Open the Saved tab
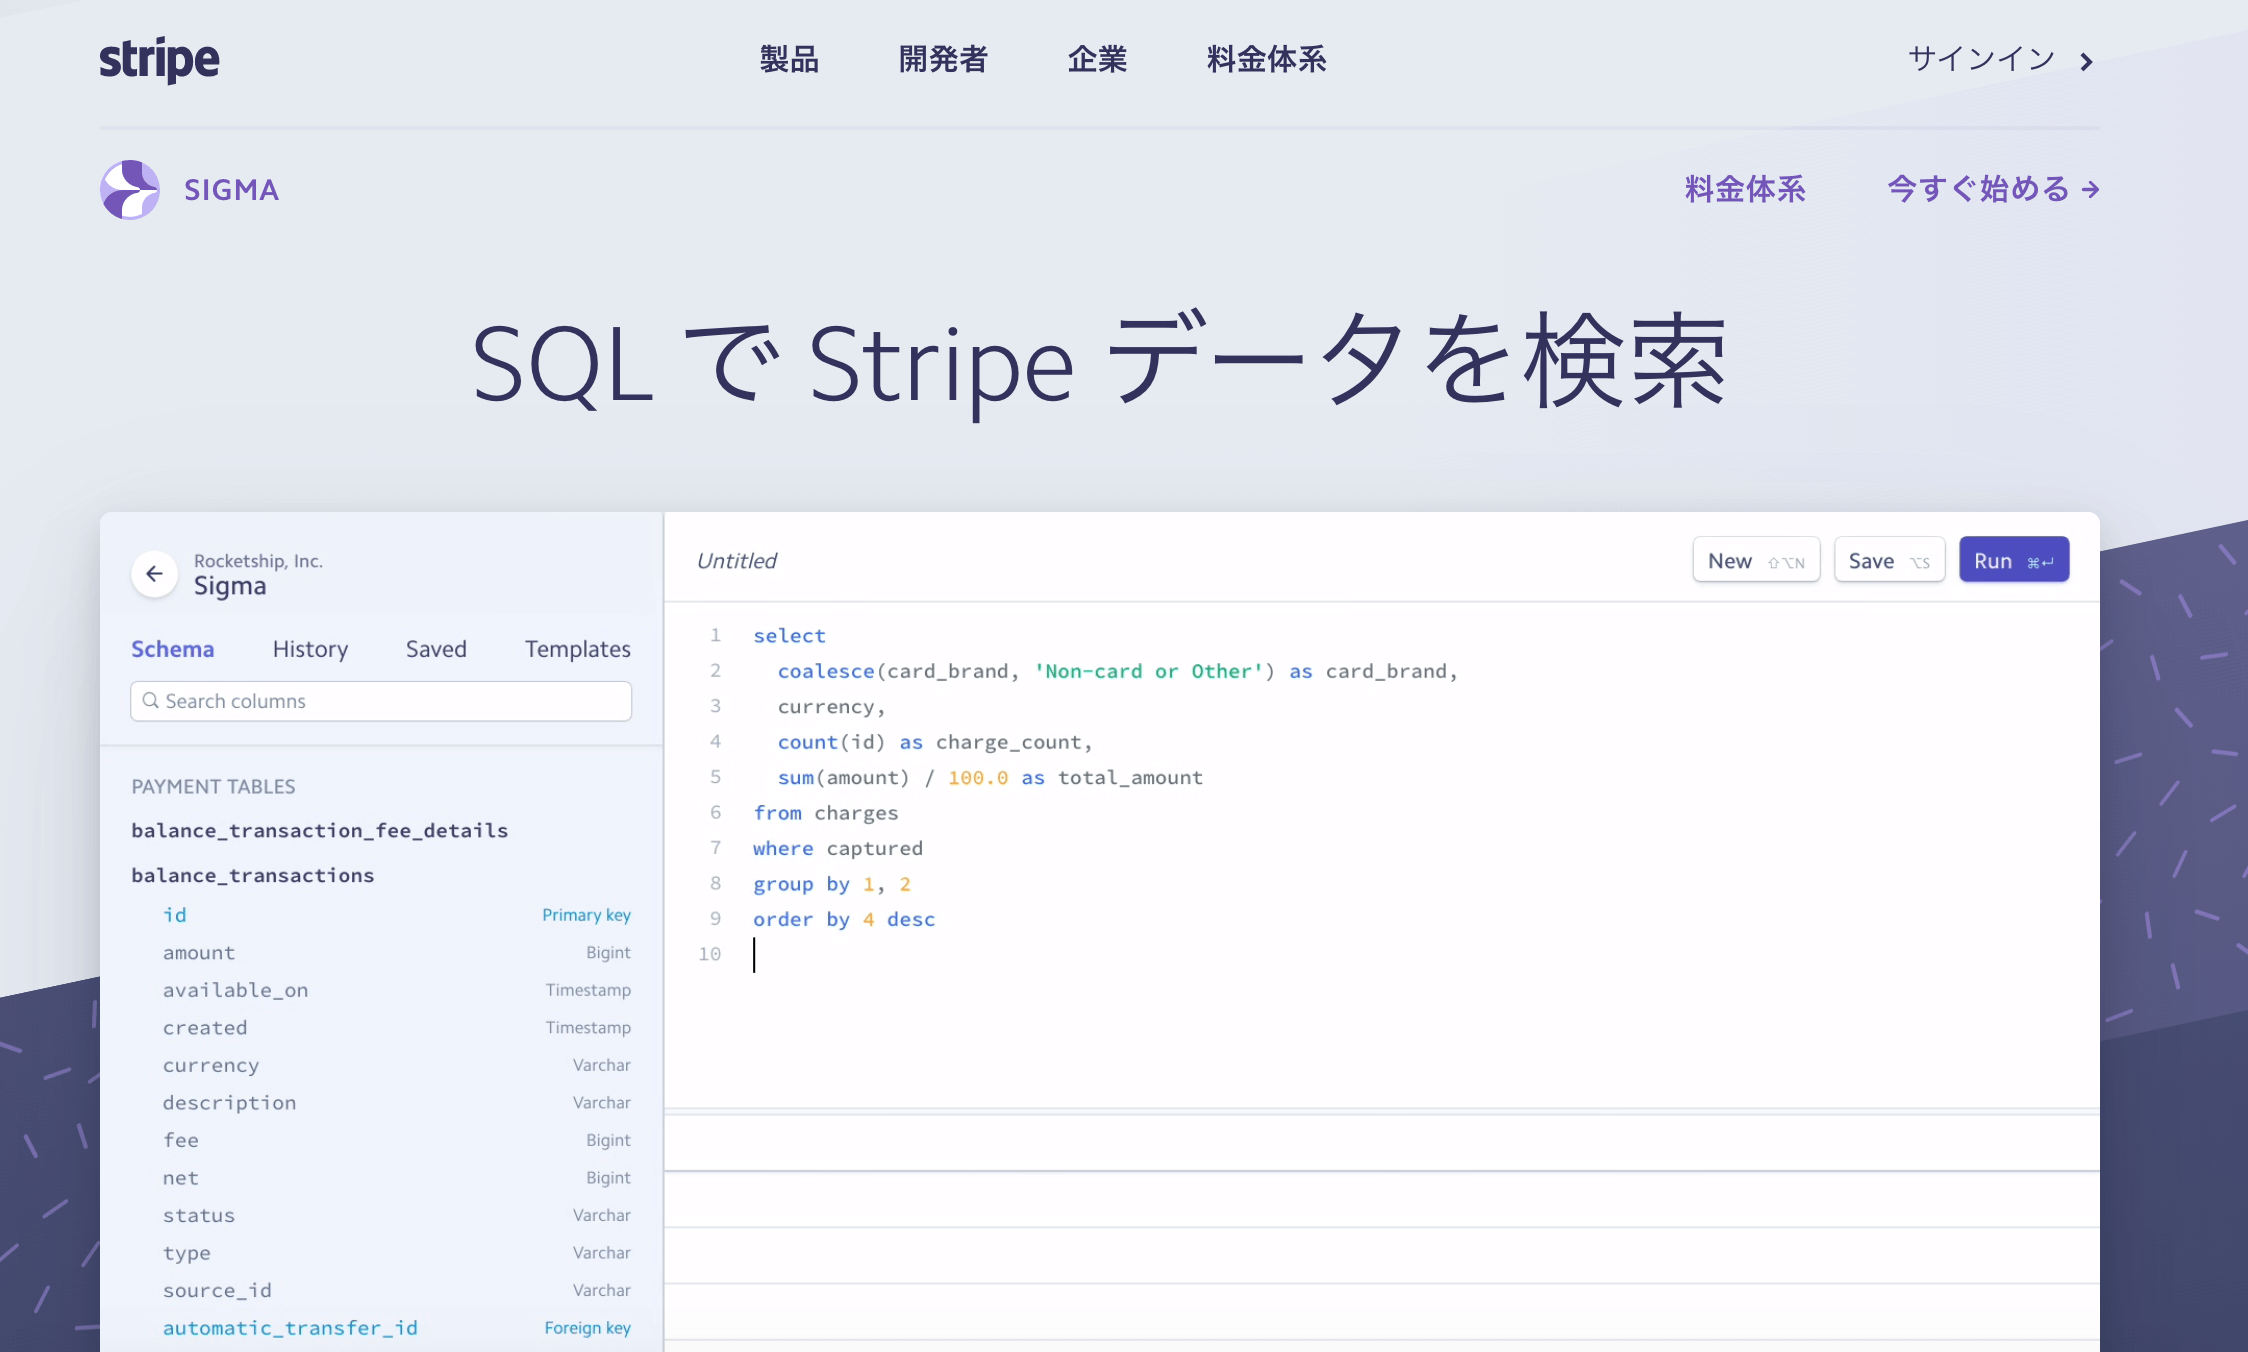 coord(436,649)
